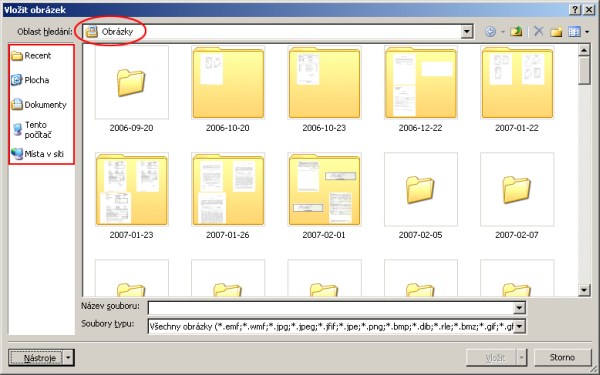Open Dokumenty in the places bar
Image resolution: width=600 pixels, height=375 pixels.
point(39,104)
